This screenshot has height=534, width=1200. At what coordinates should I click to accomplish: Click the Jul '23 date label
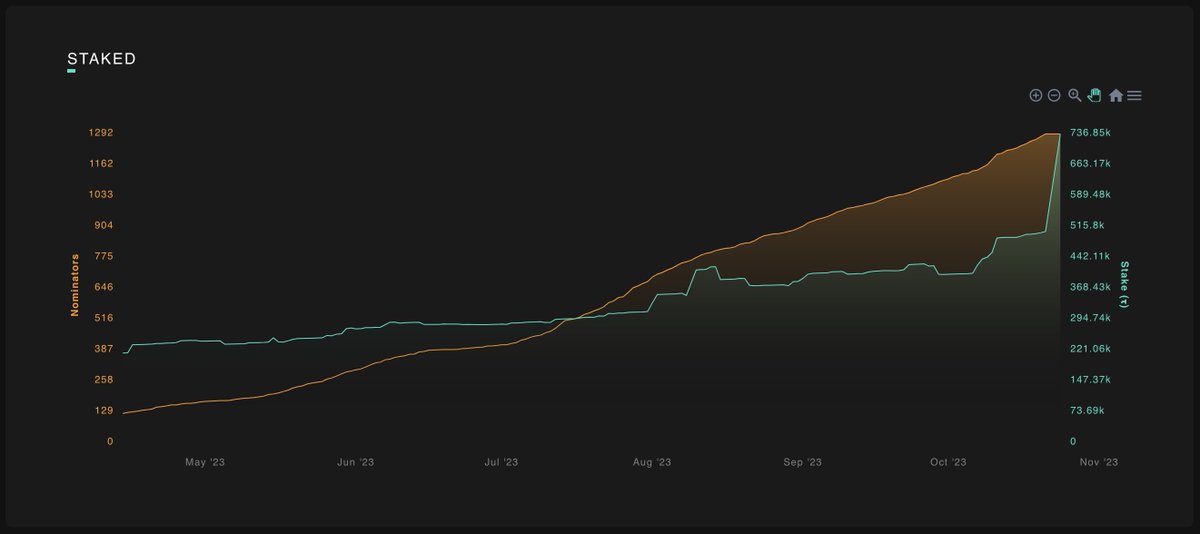(x=501, y=463)
